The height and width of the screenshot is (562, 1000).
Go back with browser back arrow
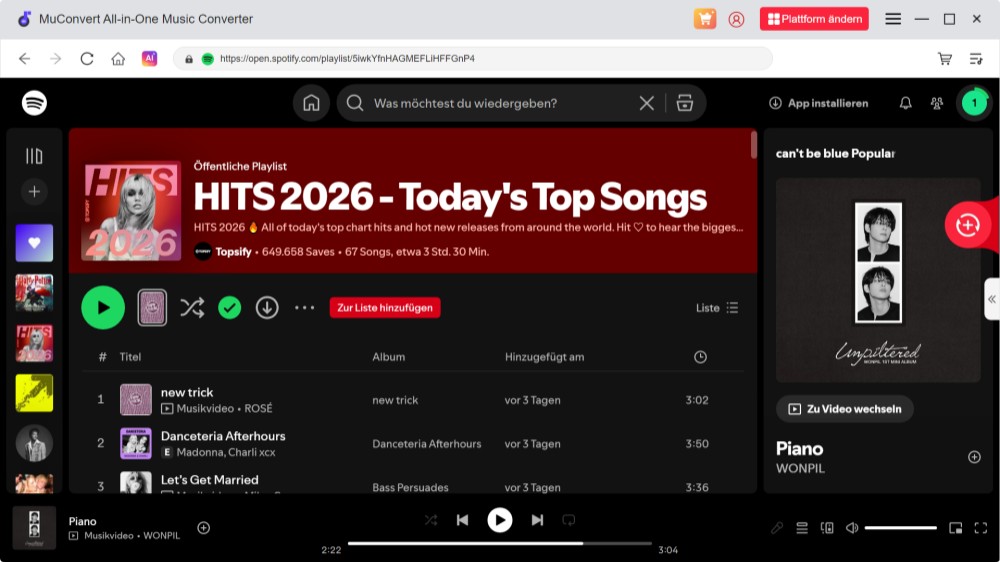[24, 59]
